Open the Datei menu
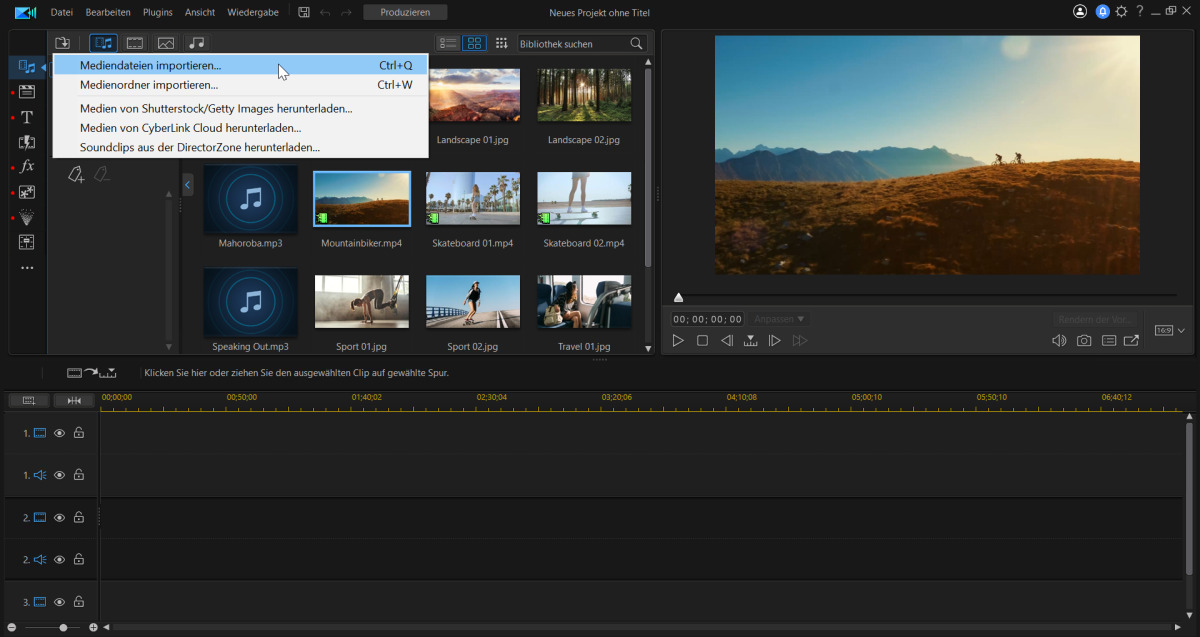 (62, 12)
